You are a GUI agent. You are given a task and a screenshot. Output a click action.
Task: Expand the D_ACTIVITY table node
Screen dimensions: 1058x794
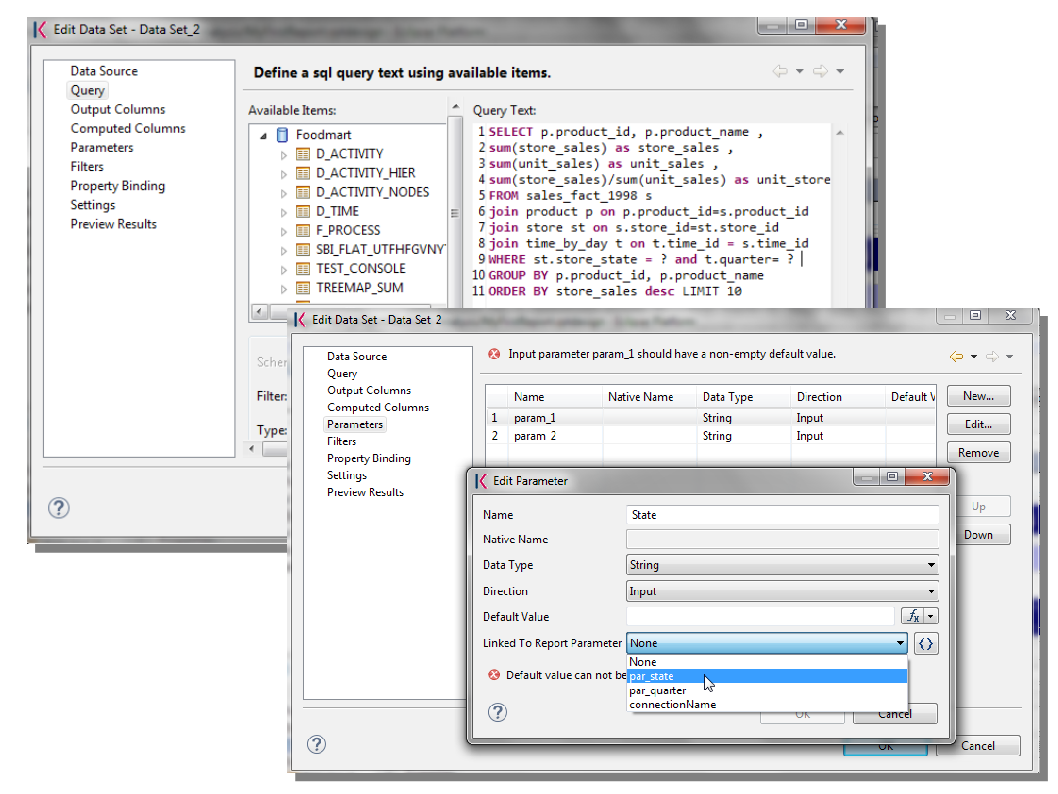(283, 154)
